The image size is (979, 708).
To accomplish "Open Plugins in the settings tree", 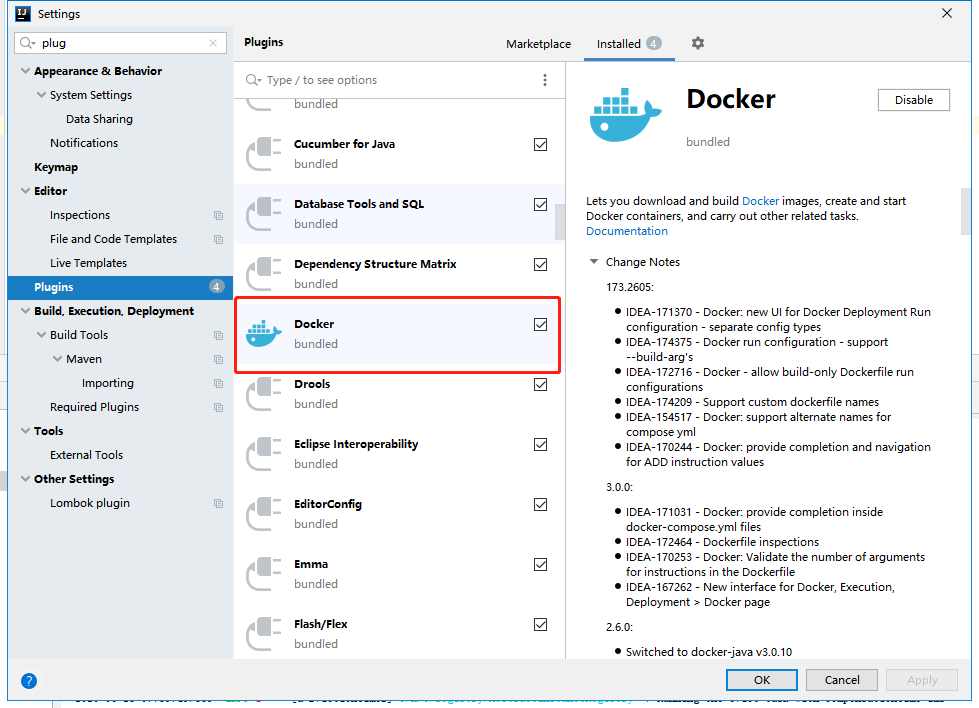I will coord(121,287).
